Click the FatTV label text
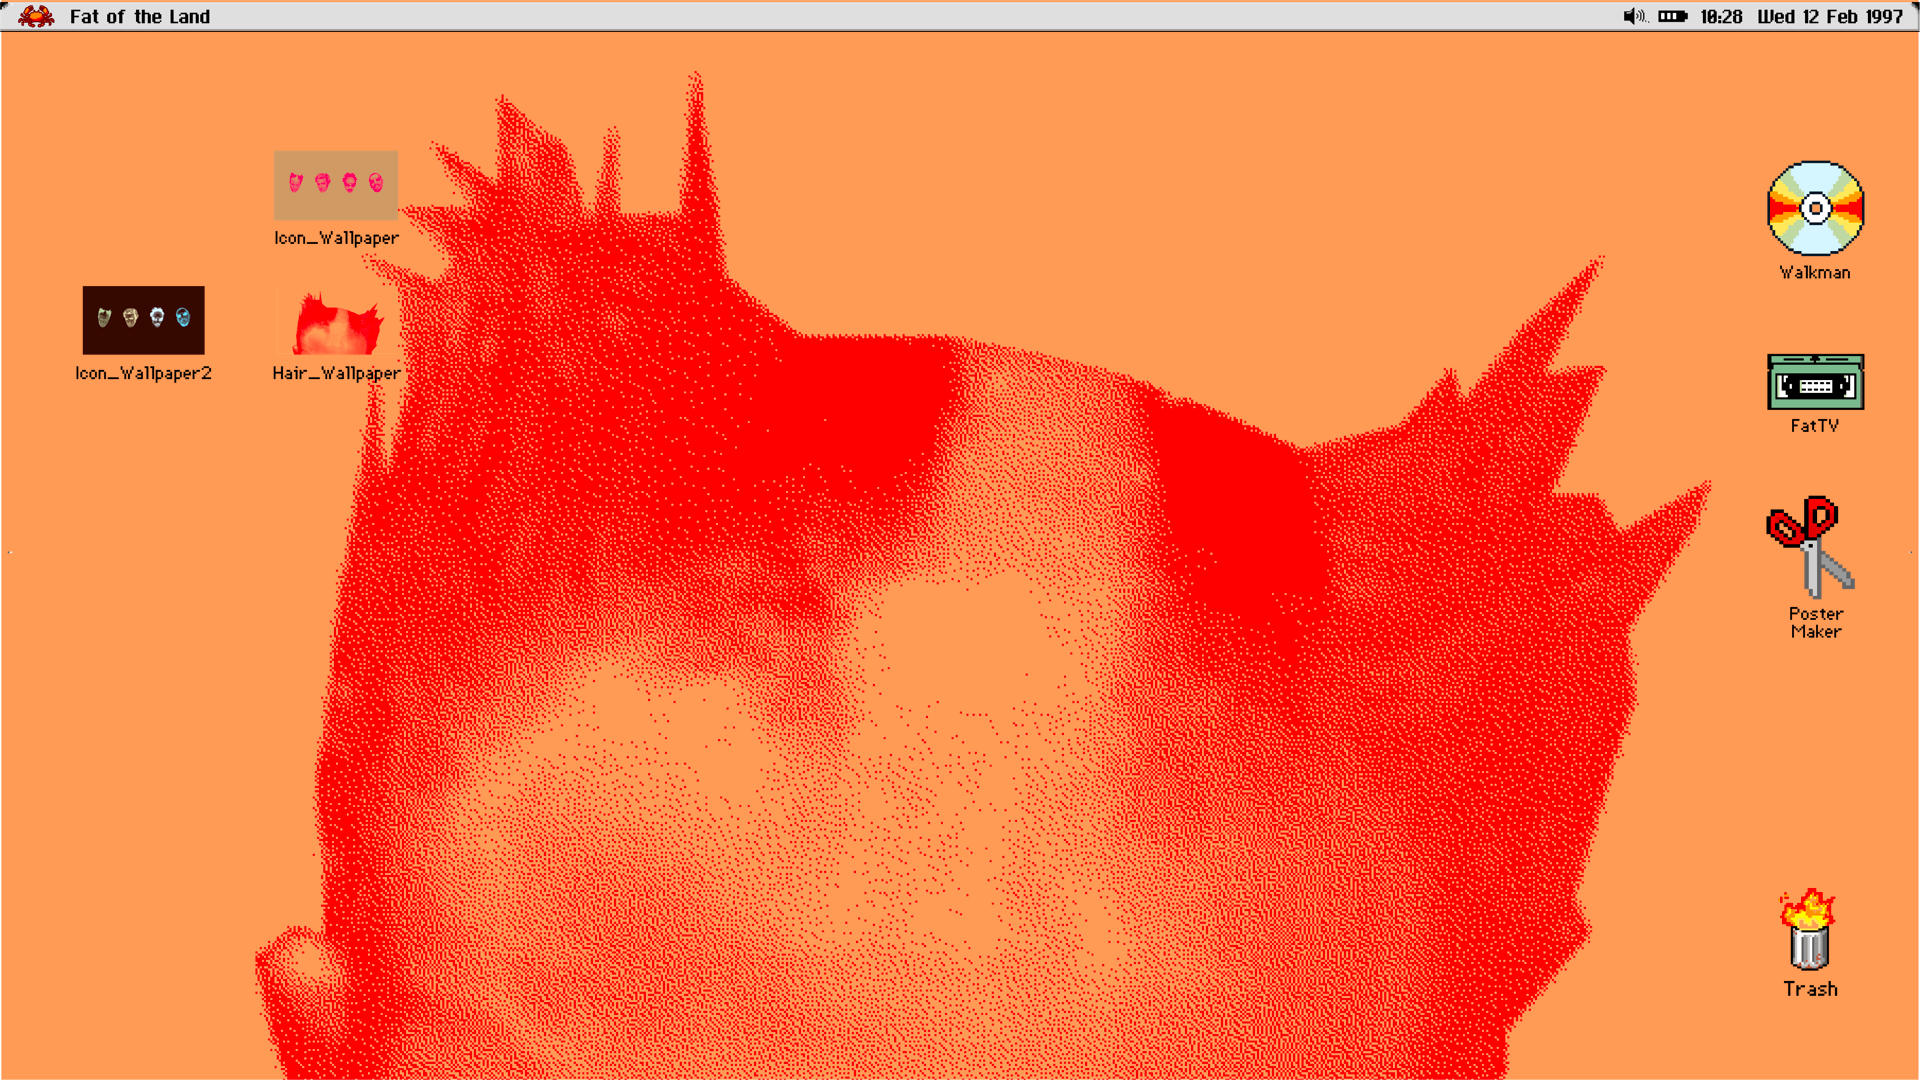The width and height of the screenshot is (1920, 1080). click(1814, 426)
